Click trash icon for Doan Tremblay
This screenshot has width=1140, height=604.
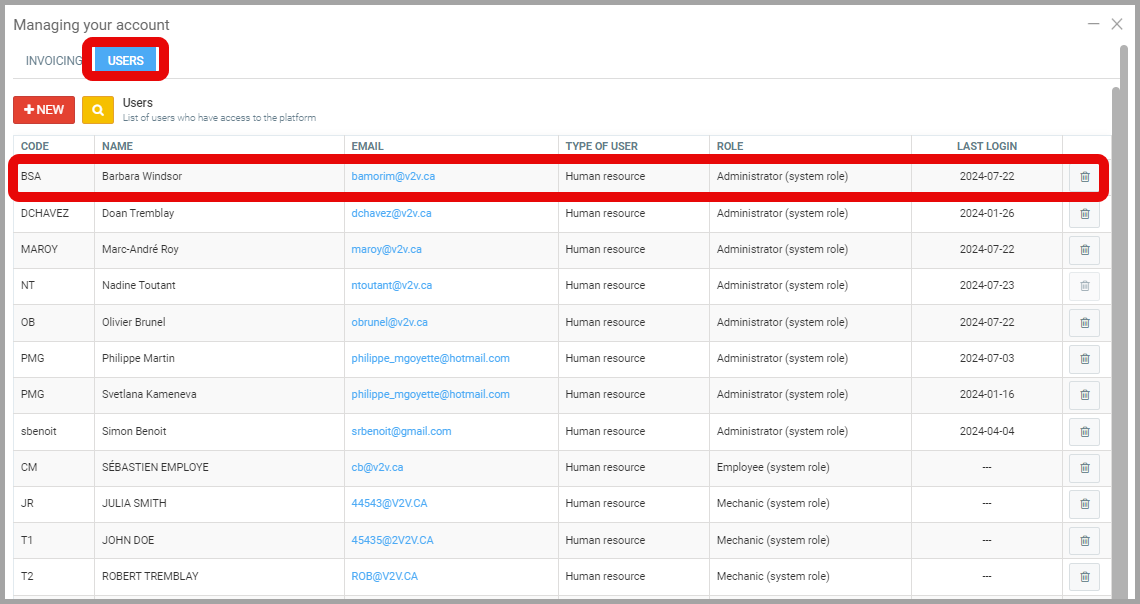pos(1084,214)
